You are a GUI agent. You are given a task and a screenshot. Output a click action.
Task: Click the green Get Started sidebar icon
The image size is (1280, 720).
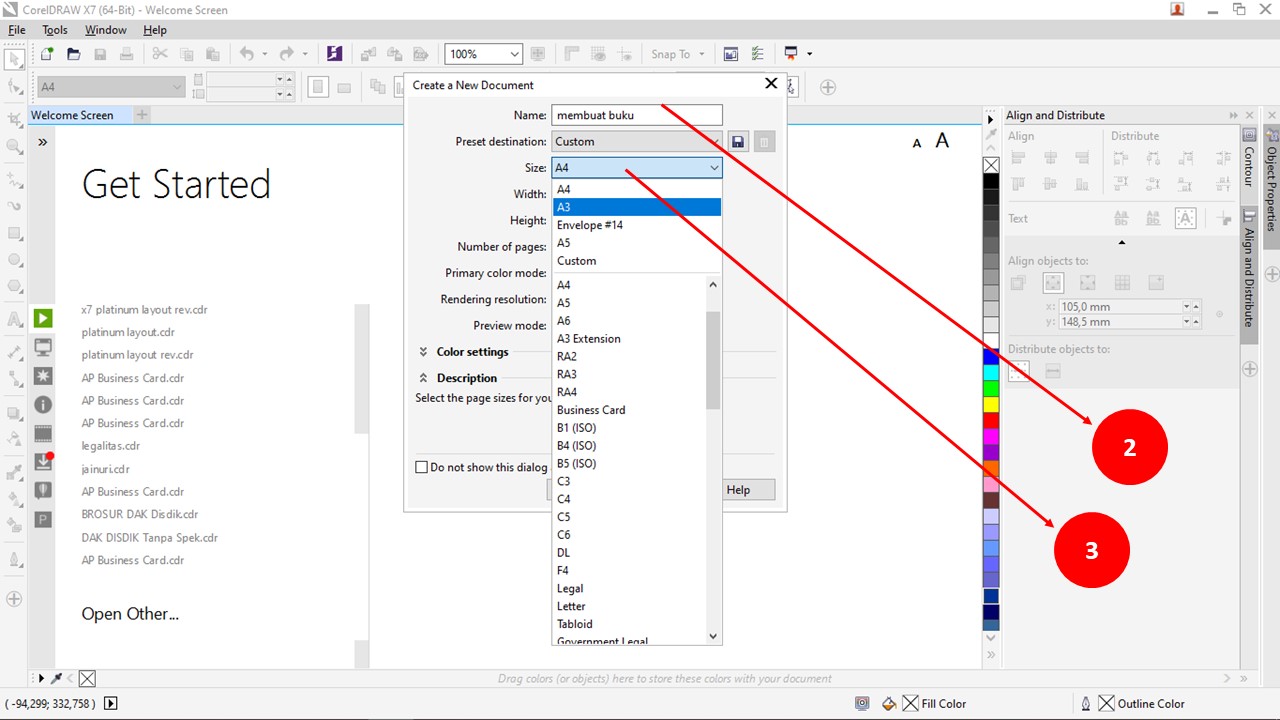pyautogui.click(x=43, y=319)
